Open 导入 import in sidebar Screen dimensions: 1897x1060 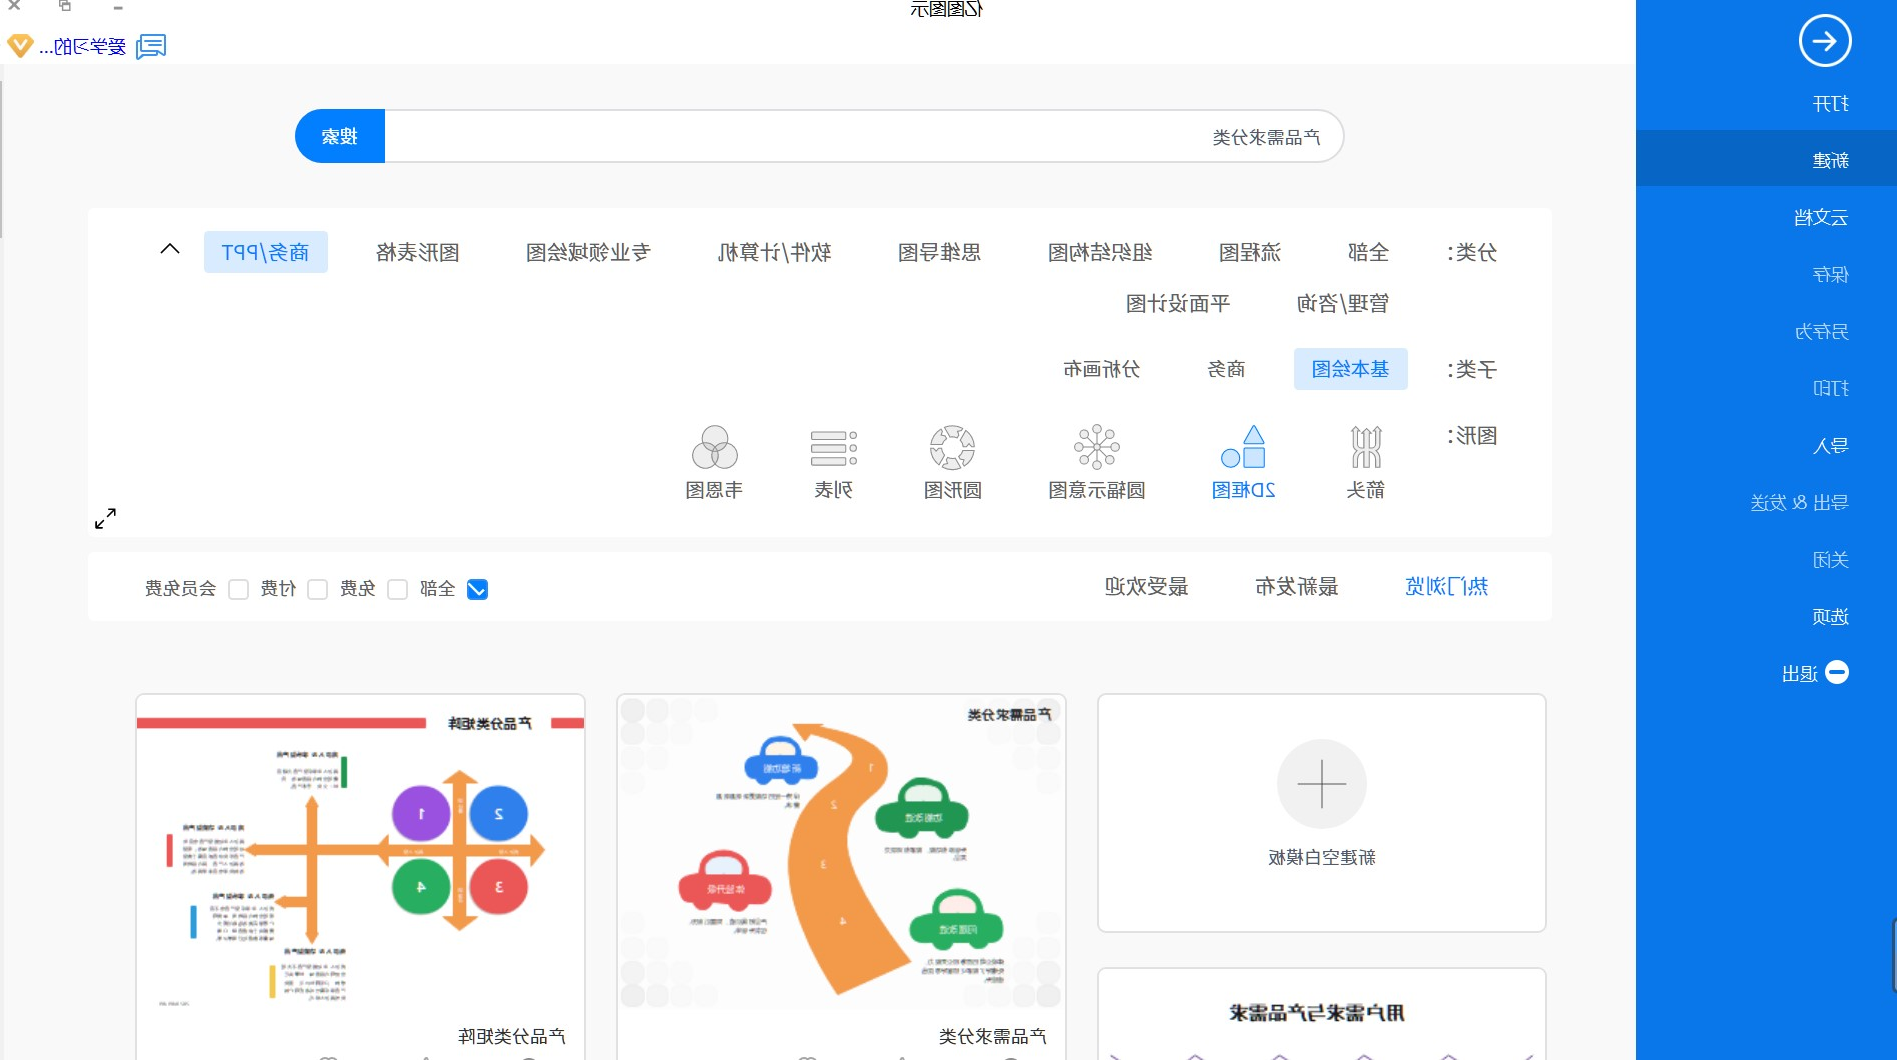1830,445
